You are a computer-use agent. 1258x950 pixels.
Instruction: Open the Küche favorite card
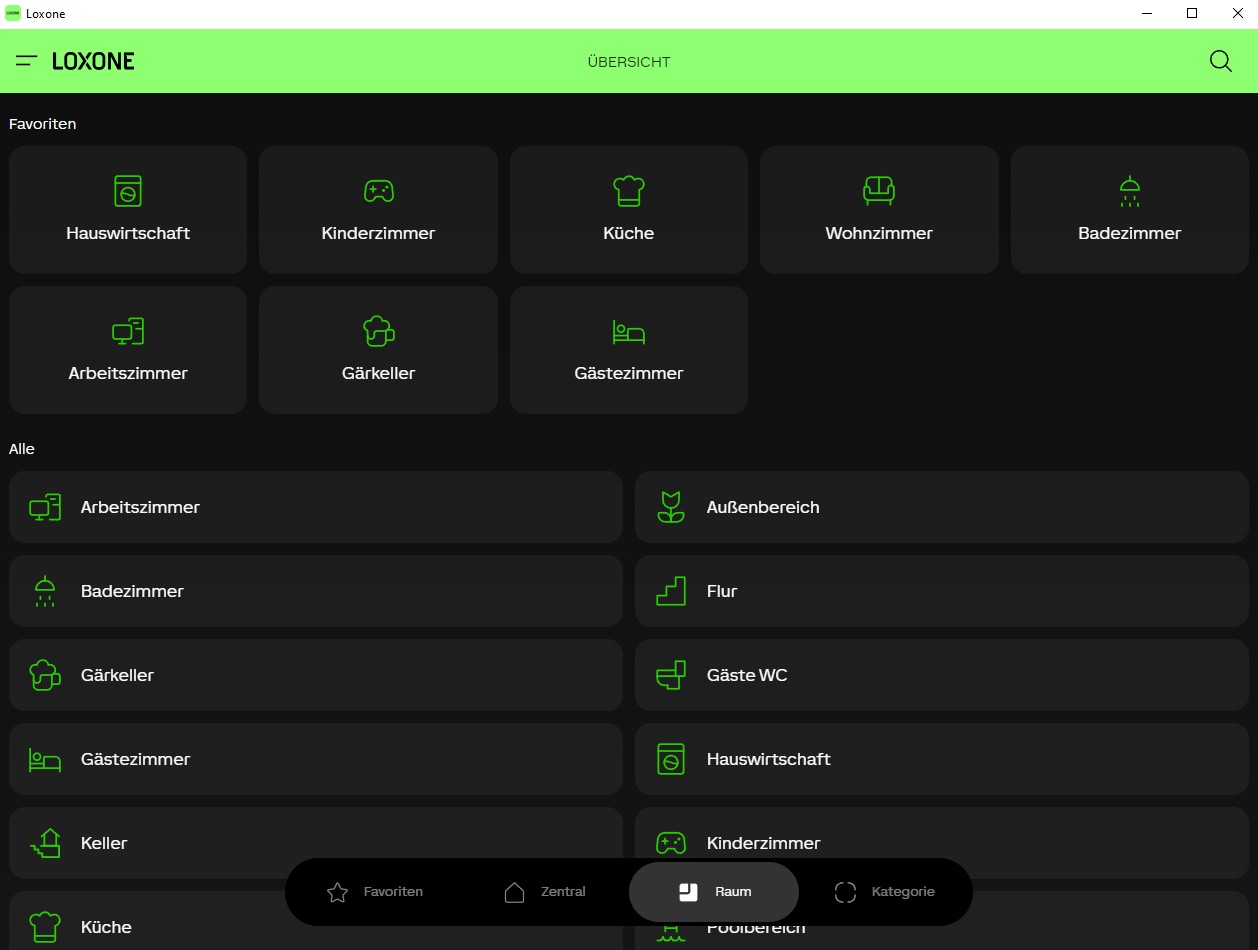(x=629, y=210)
